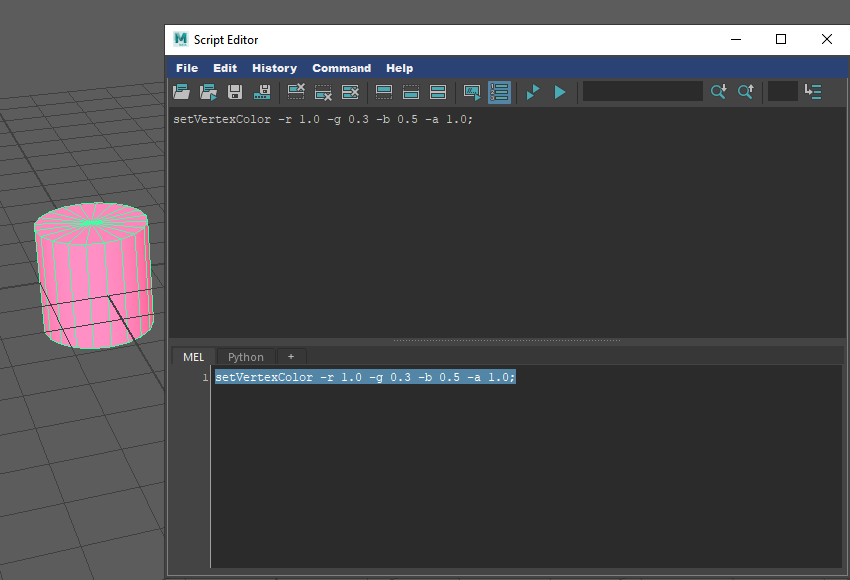
Task: Open the Command menu
Action: [341, 68]
